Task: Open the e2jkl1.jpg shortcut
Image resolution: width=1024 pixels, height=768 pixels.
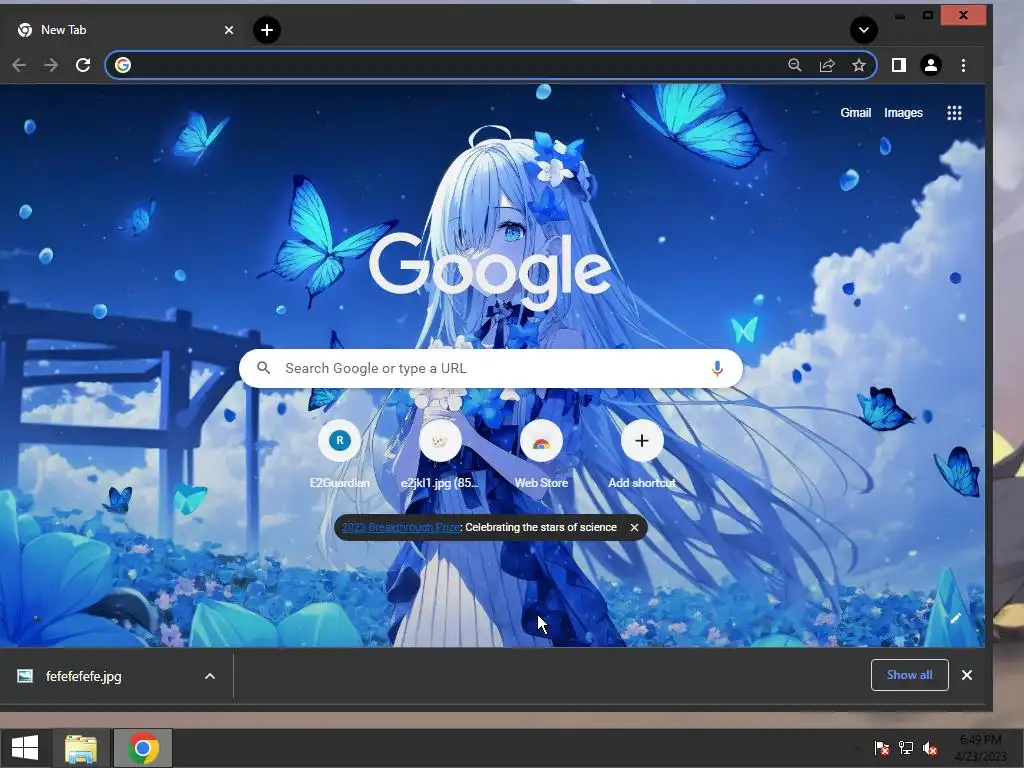Action: [440, 455]
